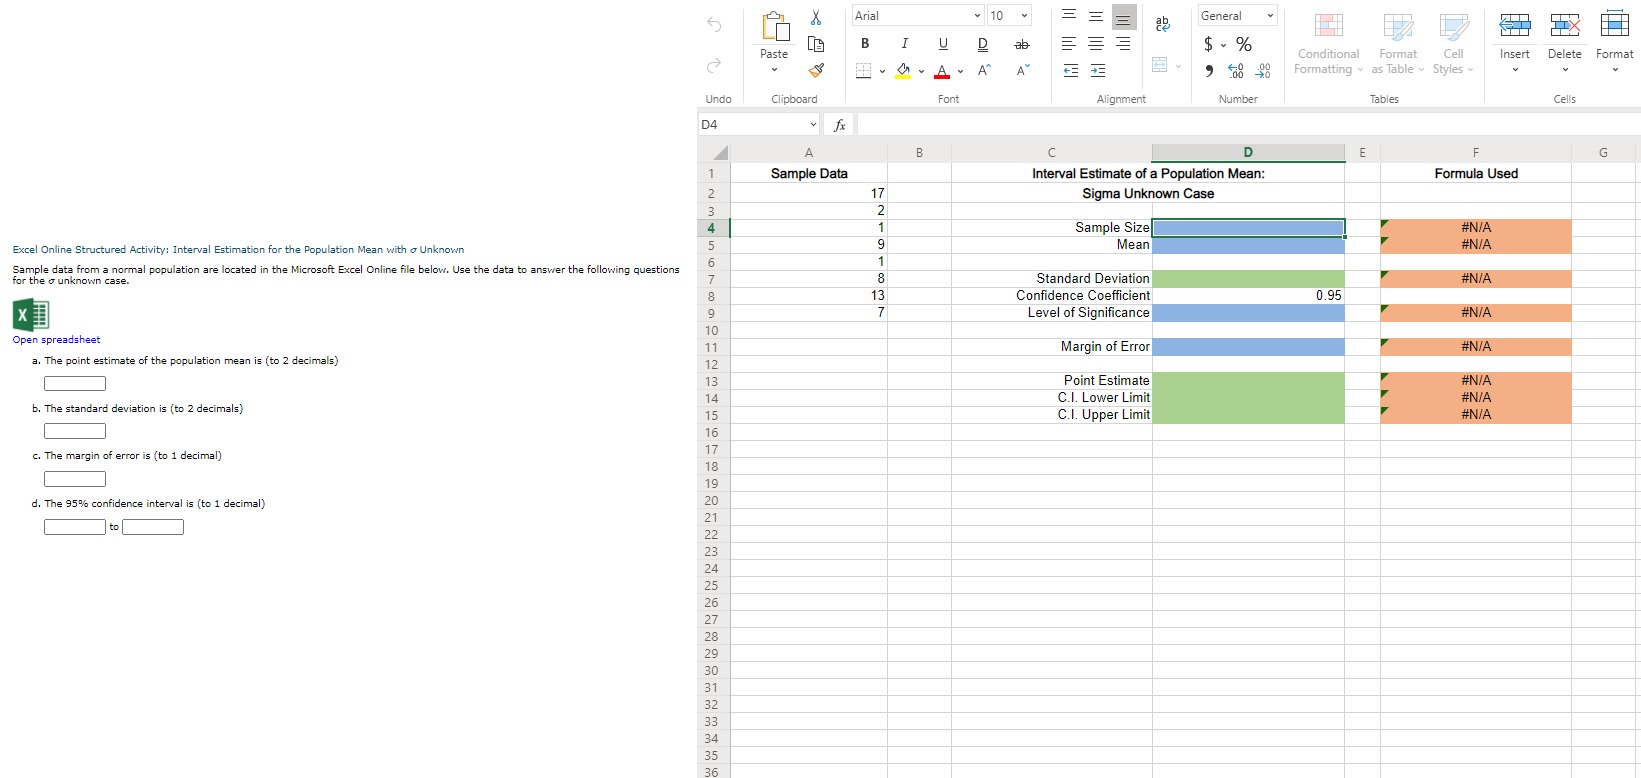The height and width of the screenshot is (778, 1641).
Task: Open Conditional Formatting menu
Action: tap(1328, 43)
